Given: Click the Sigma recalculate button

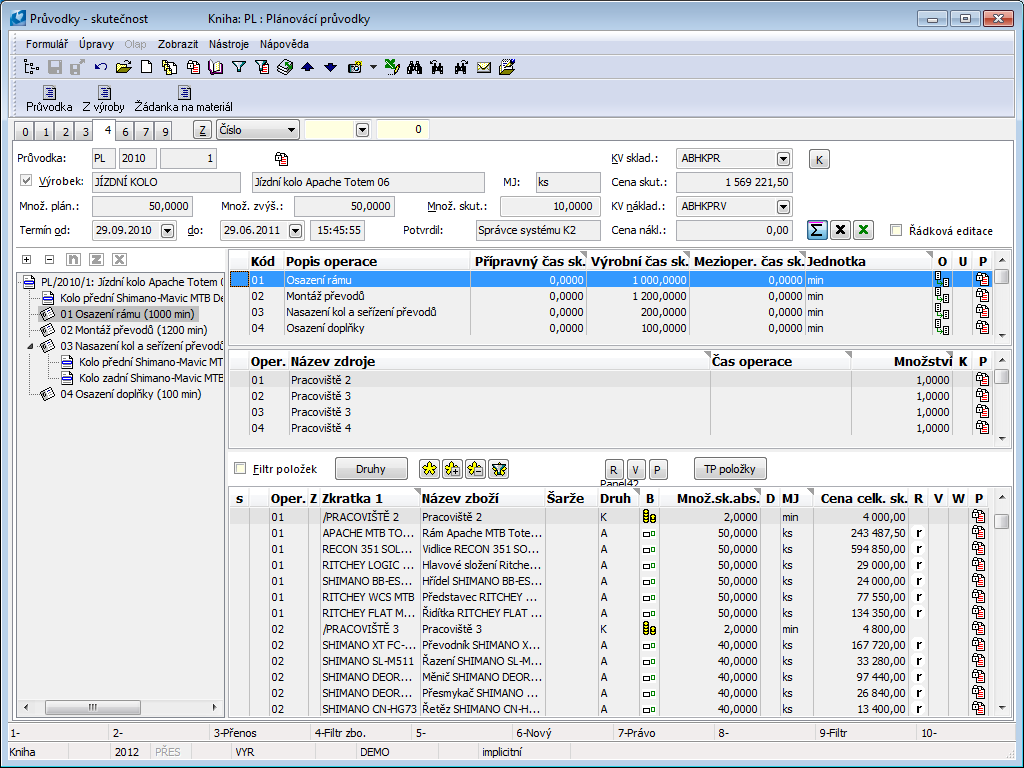Looking at the screenshot, I should pos(817,230).
